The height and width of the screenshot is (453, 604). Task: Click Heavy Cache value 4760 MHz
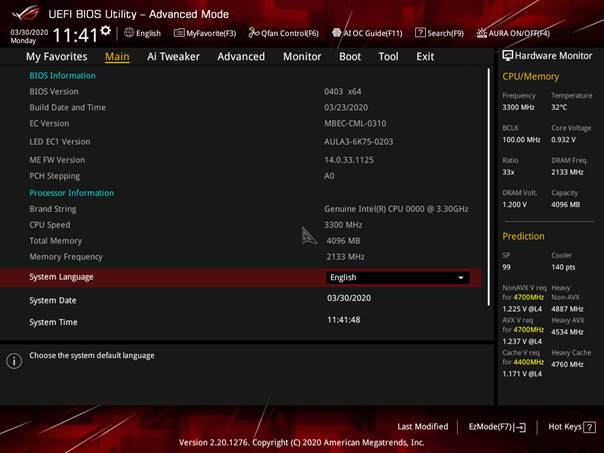pos(567,364)
